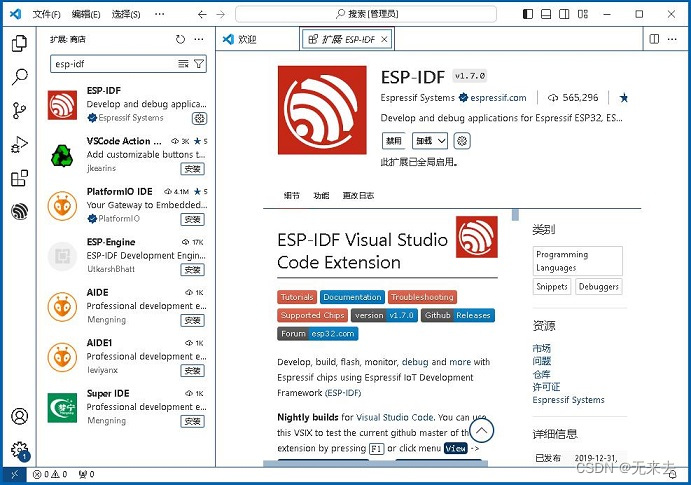Screen dimensions: 691x485
Task: Select the Debuggers category
Action: (598, 286)
